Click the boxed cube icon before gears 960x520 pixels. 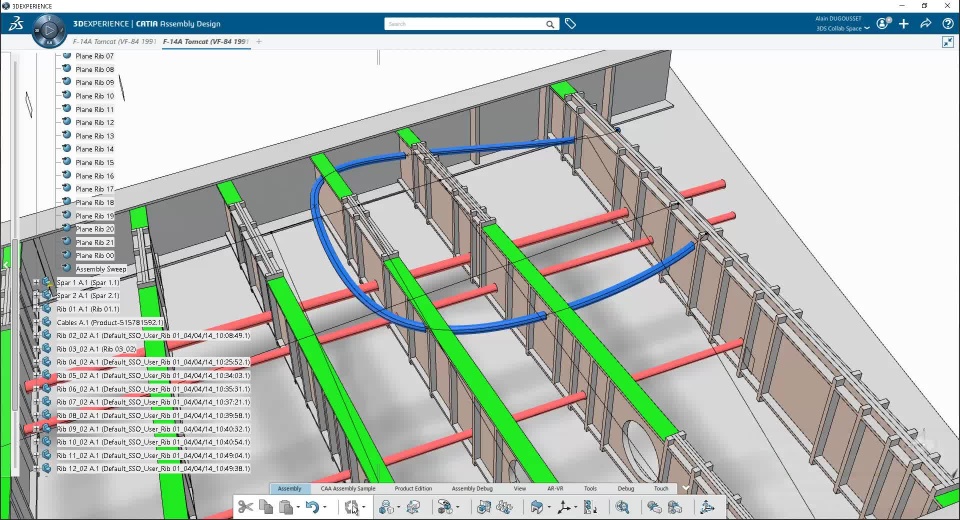pos(484,507)
